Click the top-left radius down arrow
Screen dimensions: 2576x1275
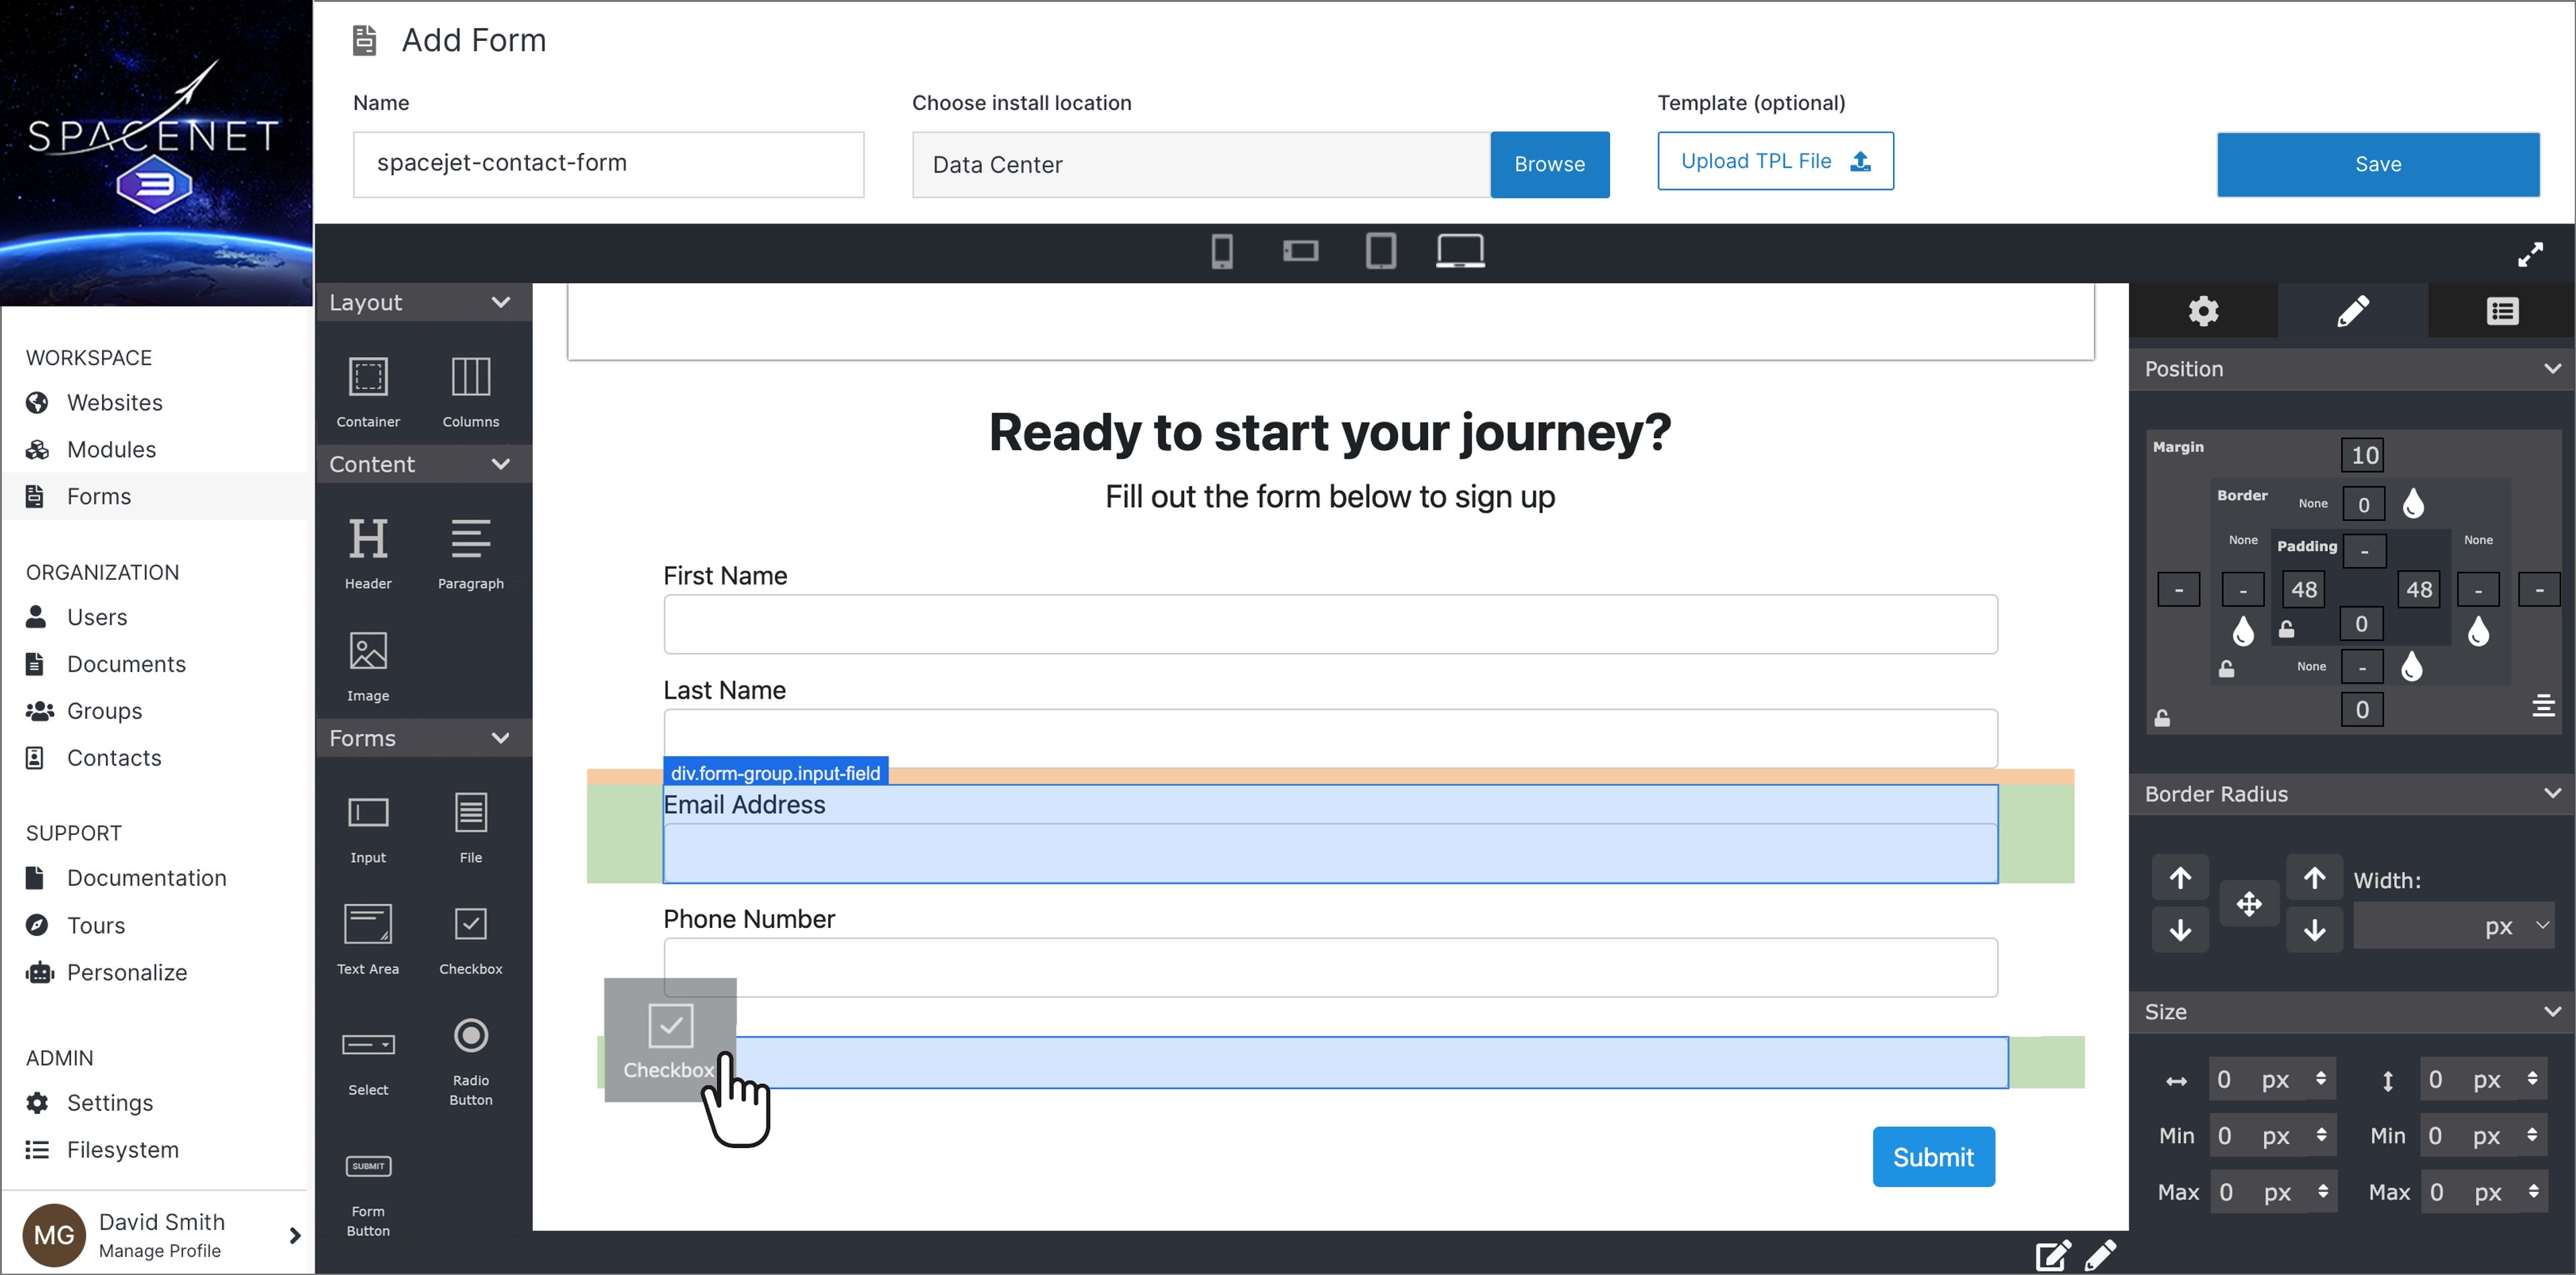(x=2180, y=930)
